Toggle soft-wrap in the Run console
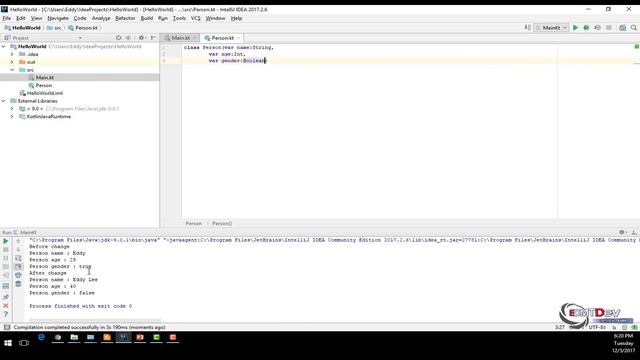 [x=18, y=258]
